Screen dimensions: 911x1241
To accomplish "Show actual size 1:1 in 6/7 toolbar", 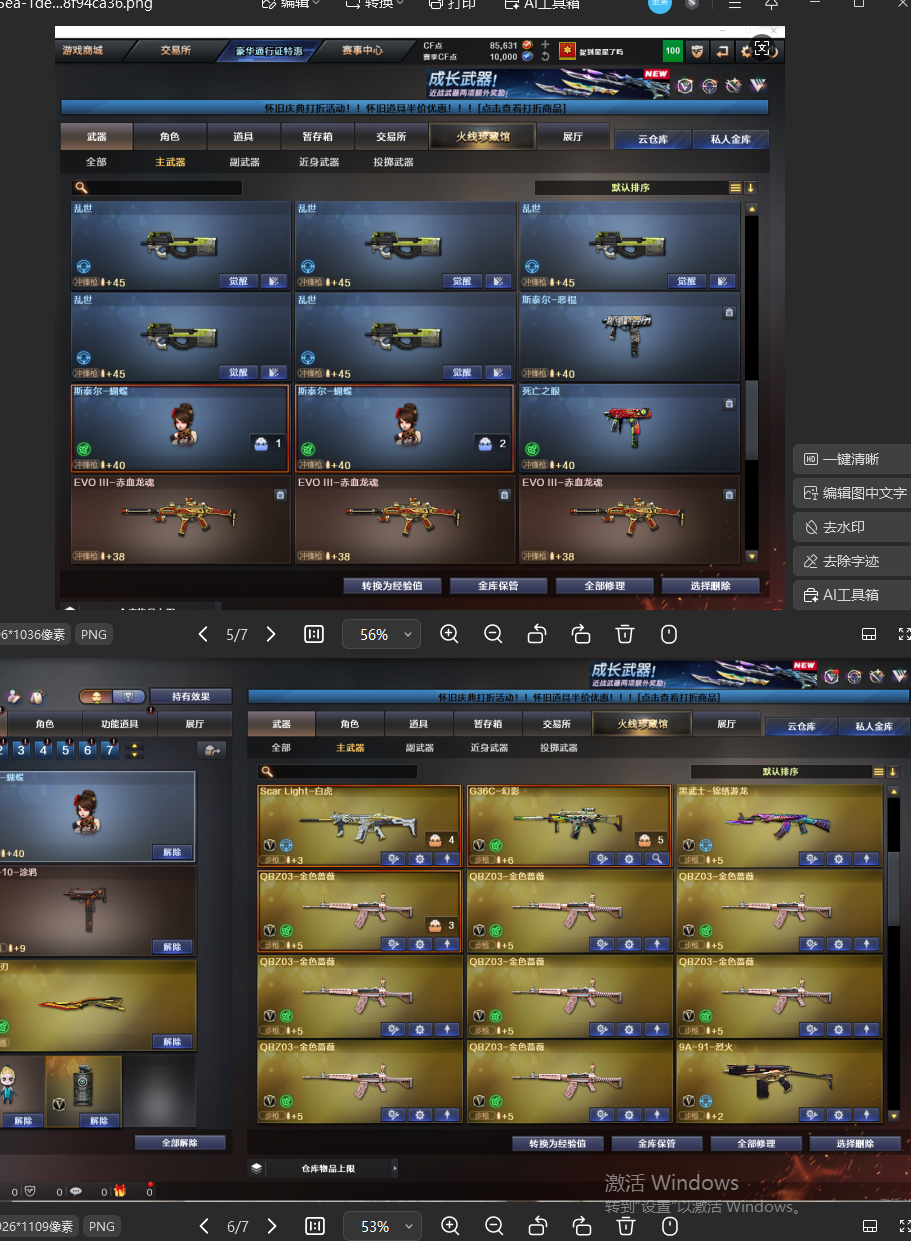I will 314,1226.
